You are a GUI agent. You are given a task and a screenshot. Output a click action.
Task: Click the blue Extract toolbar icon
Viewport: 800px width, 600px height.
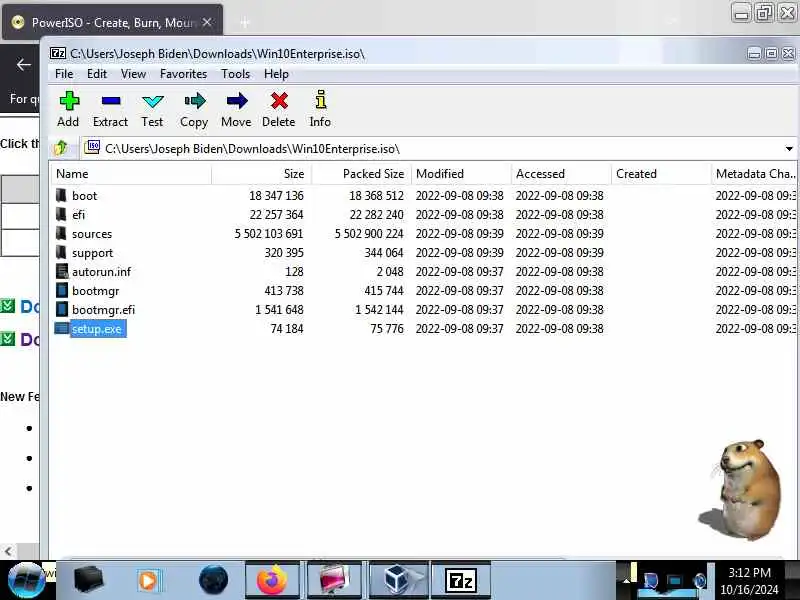111,101
